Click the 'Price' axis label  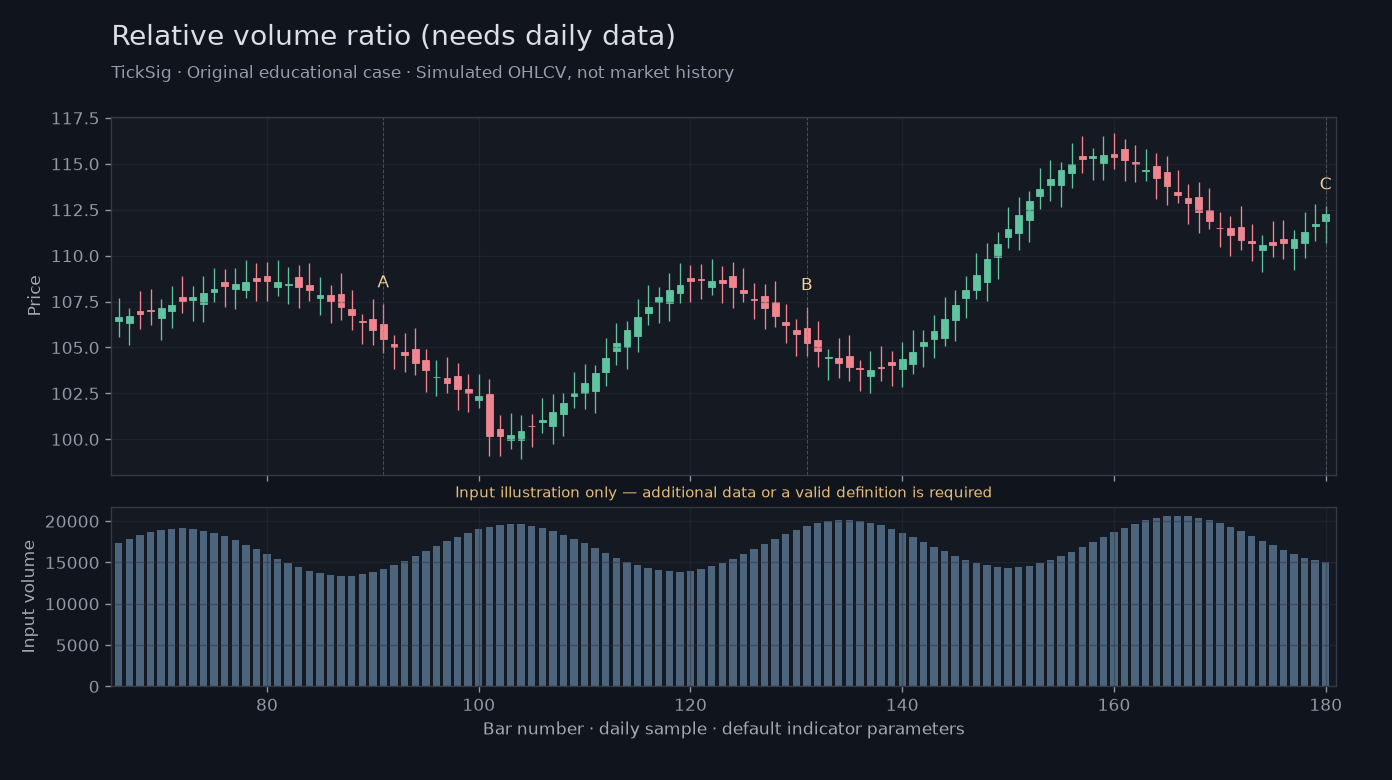pyautogui.click(x=35, y=296)
